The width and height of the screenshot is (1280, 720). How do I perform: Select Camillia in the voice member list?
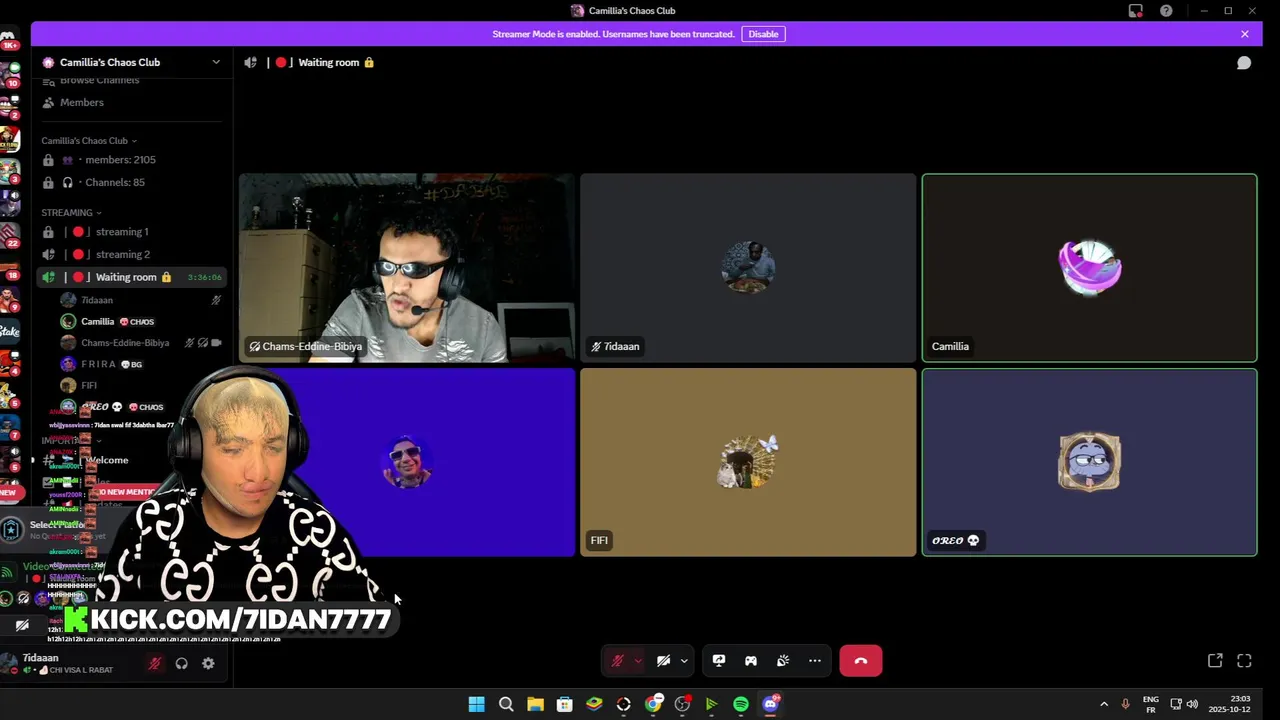(140, 321)
